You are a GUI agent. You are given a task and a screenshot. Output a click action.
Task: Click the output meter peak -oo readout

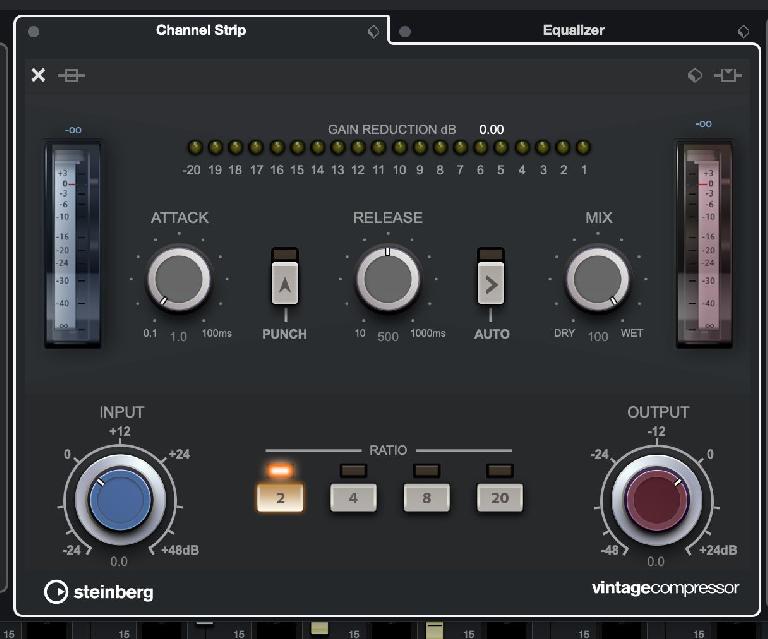click(703, 124)
